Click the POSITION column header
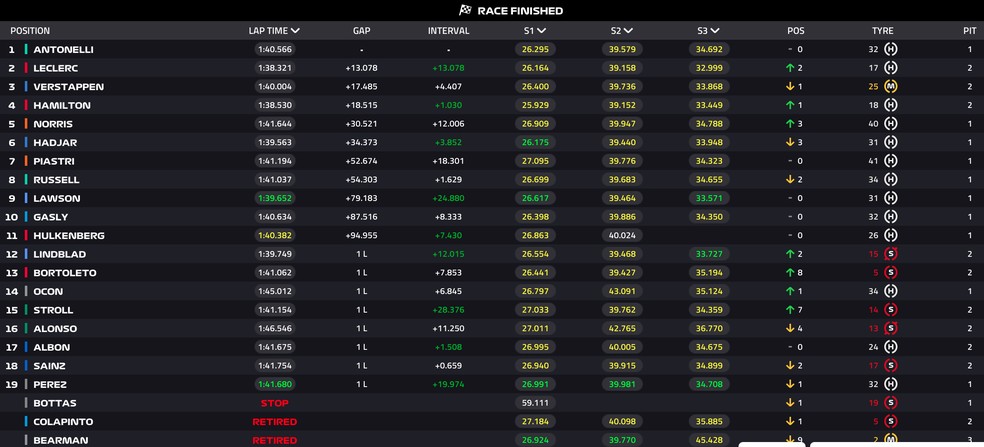This screenshot has width=984, height=447. tap(30, 30)
